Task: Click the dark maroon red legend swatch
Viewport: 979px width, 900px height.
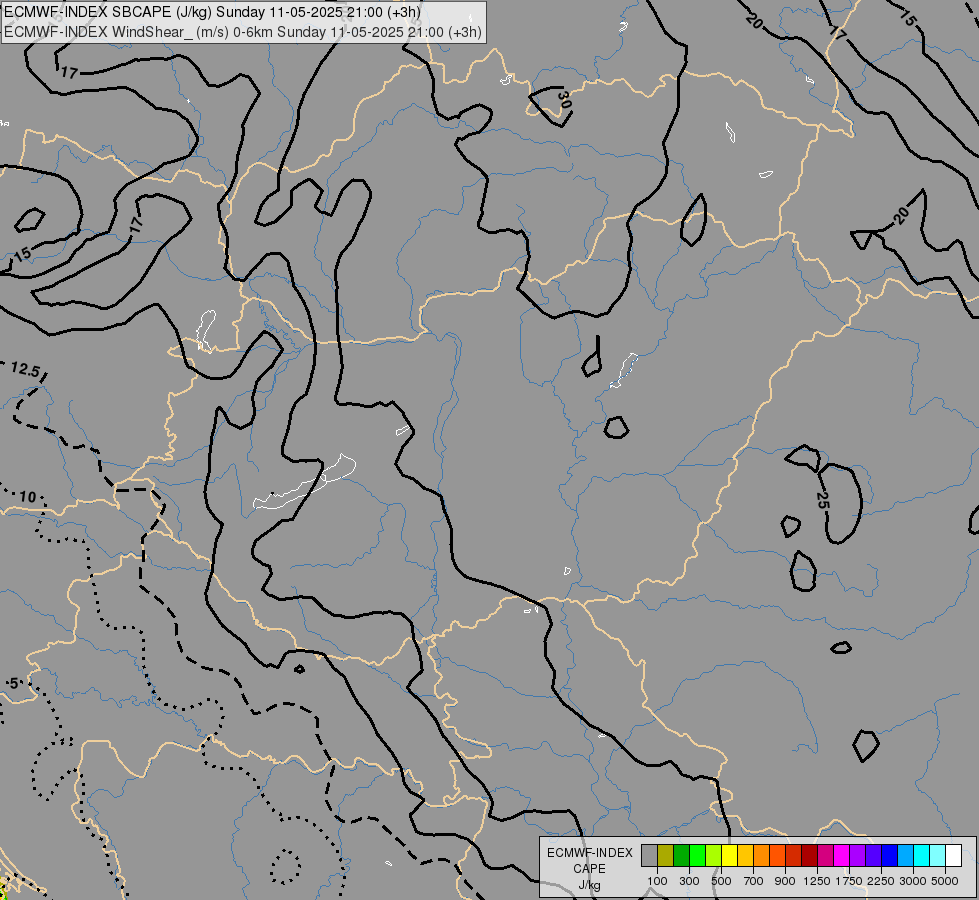Action: click(x=810, y=855)
